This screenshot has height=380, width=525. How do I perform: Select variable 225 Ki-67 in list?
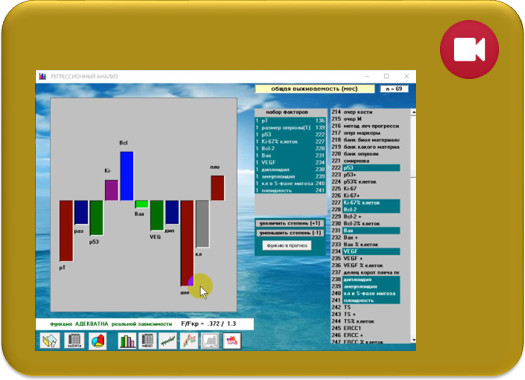tap(366, 188)
